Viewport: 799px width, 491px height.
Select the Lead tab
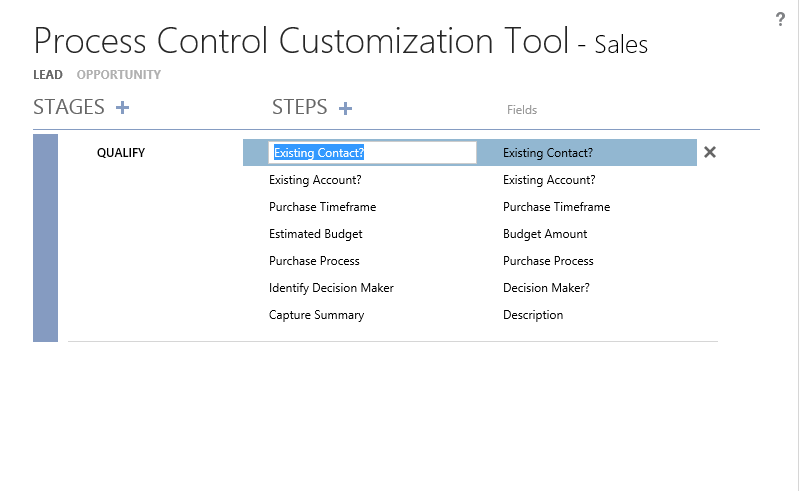click(47, 75)
